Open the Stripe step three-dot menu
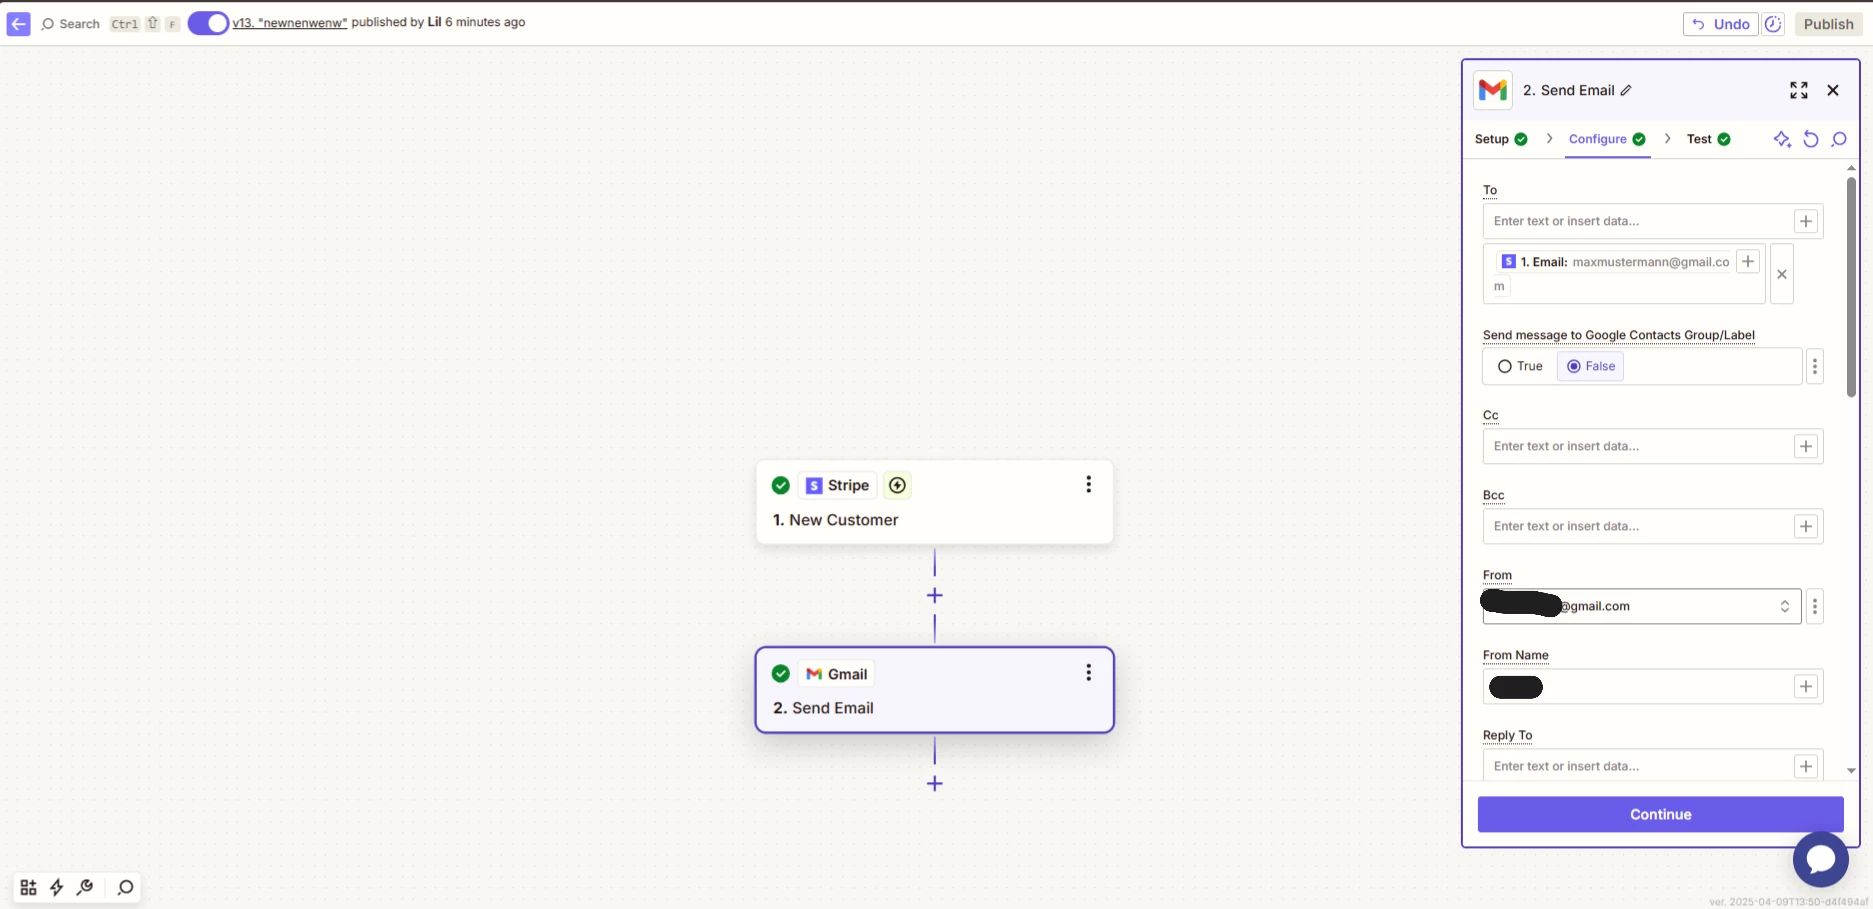 (1088, 484)
